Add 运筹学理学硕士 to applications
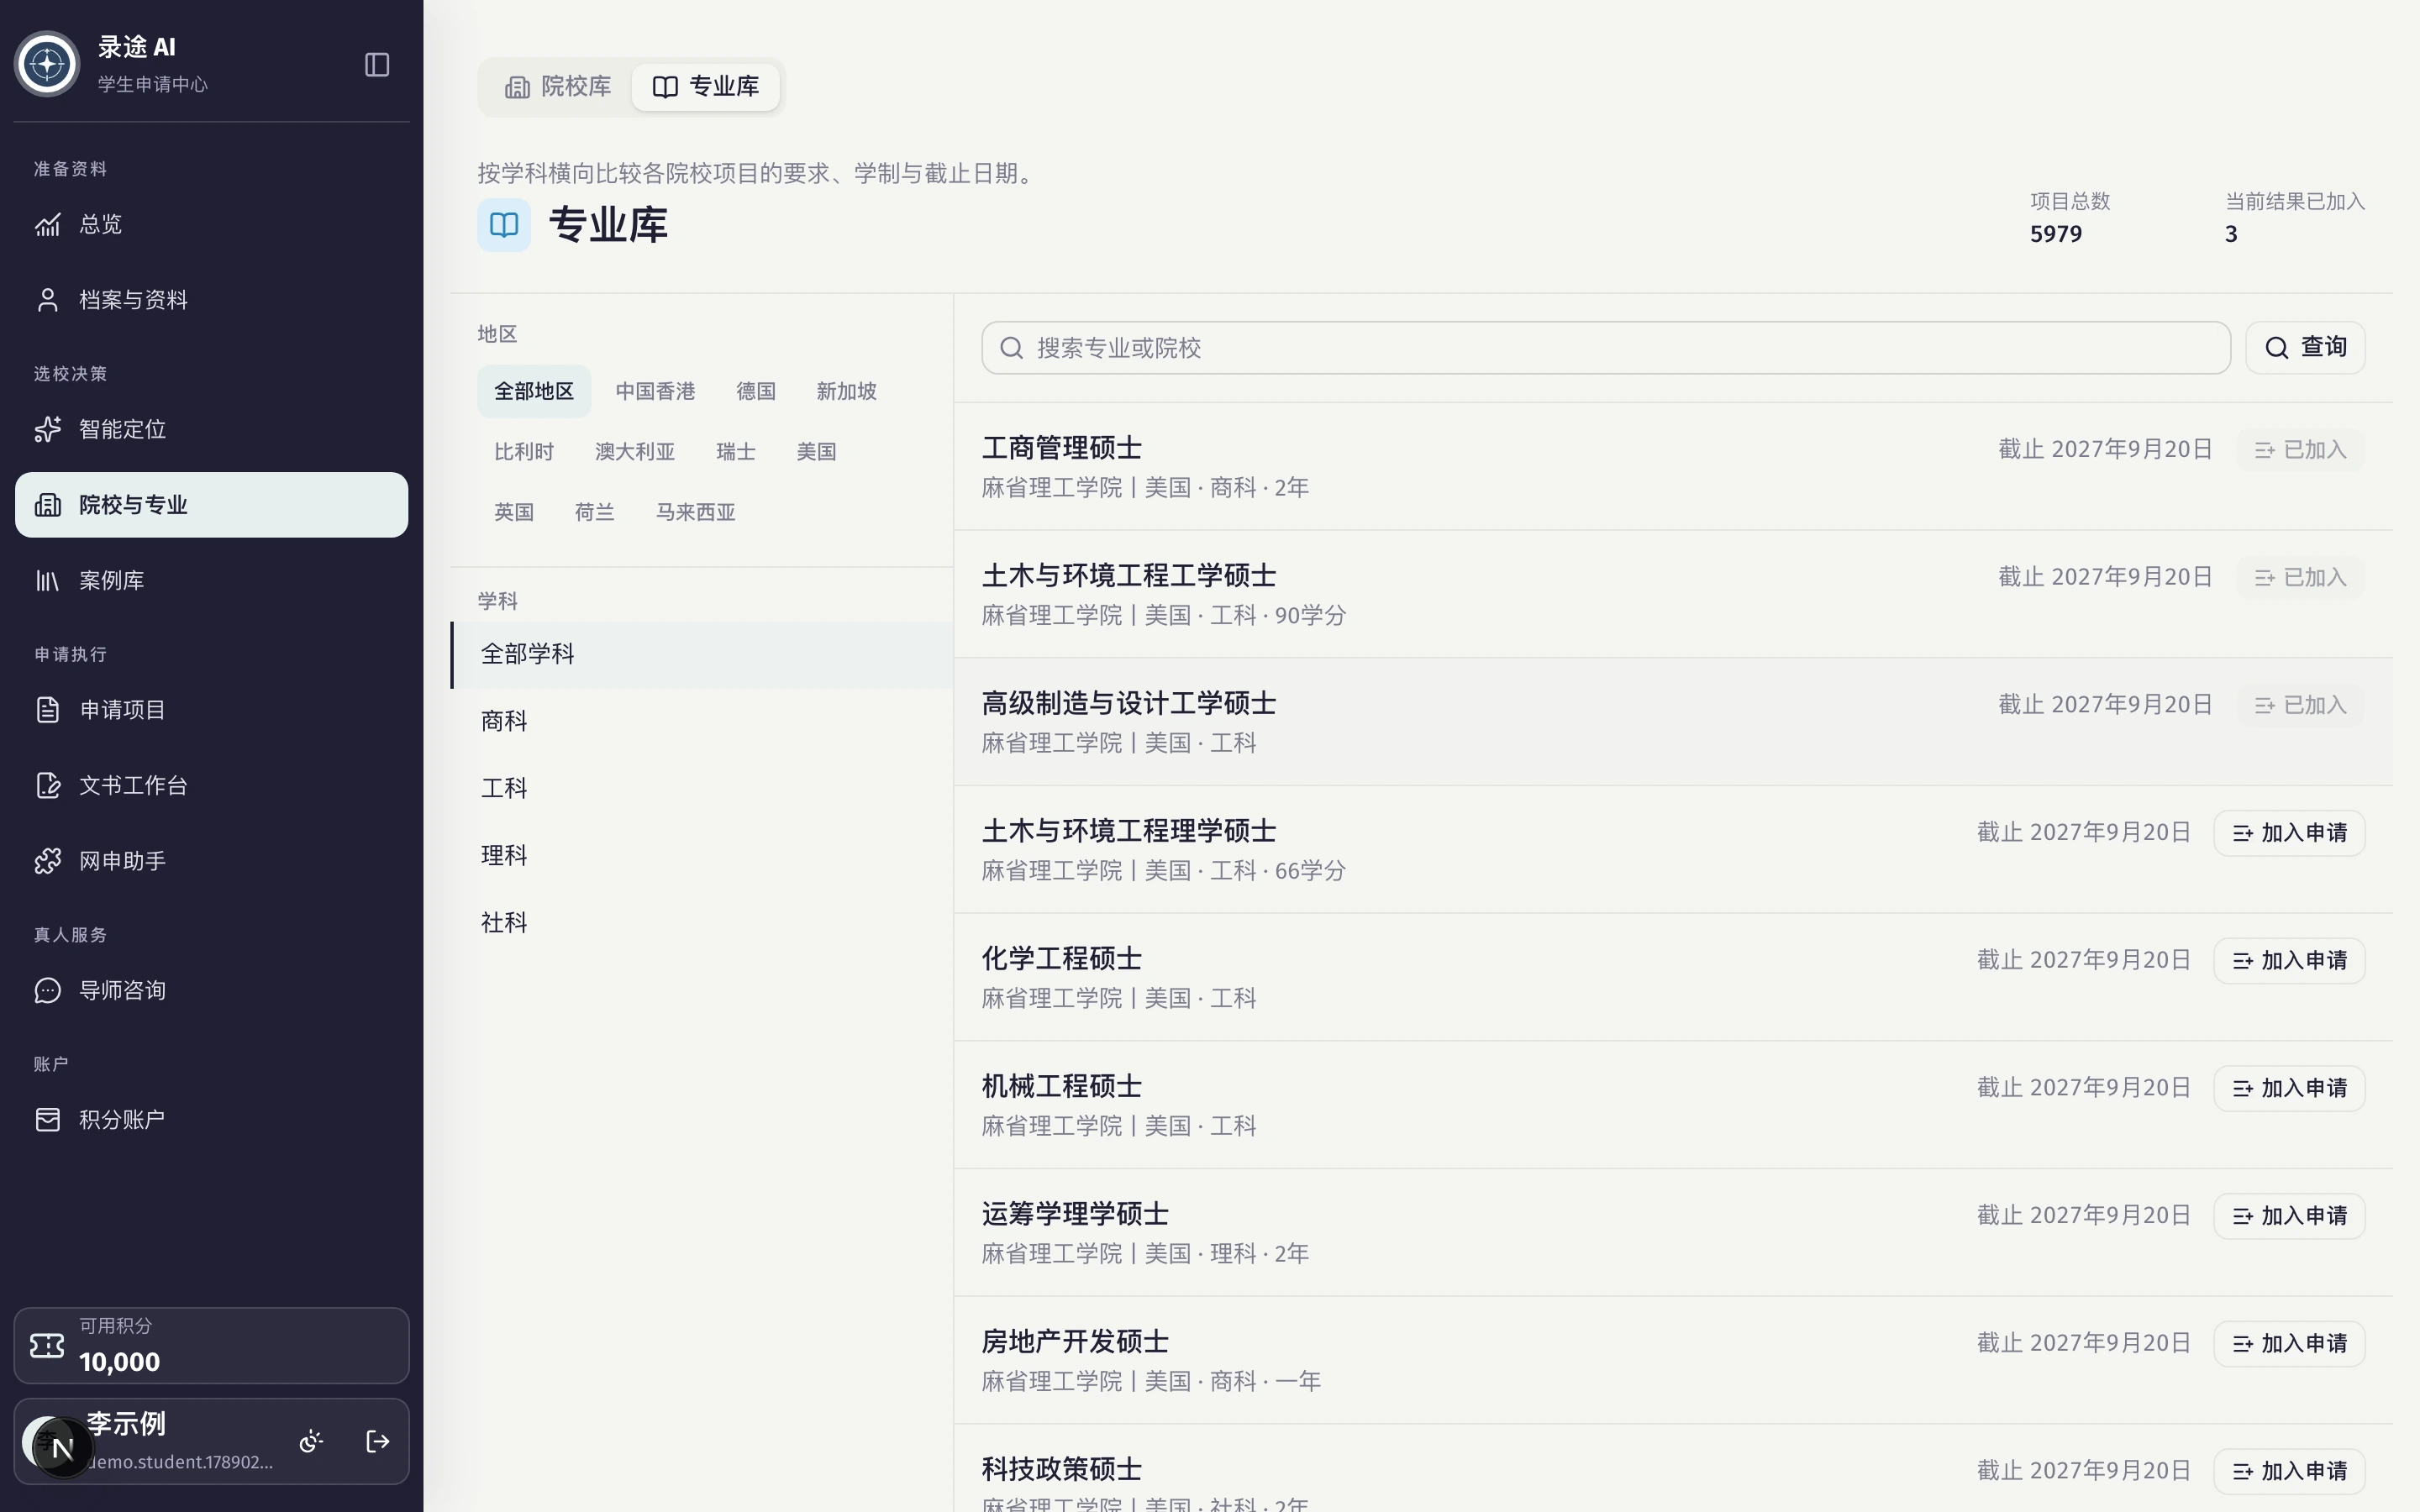Image resolution: width=2420 pixels, height=1512 pixels. pyautogui.click(x=2289, y=1216)
